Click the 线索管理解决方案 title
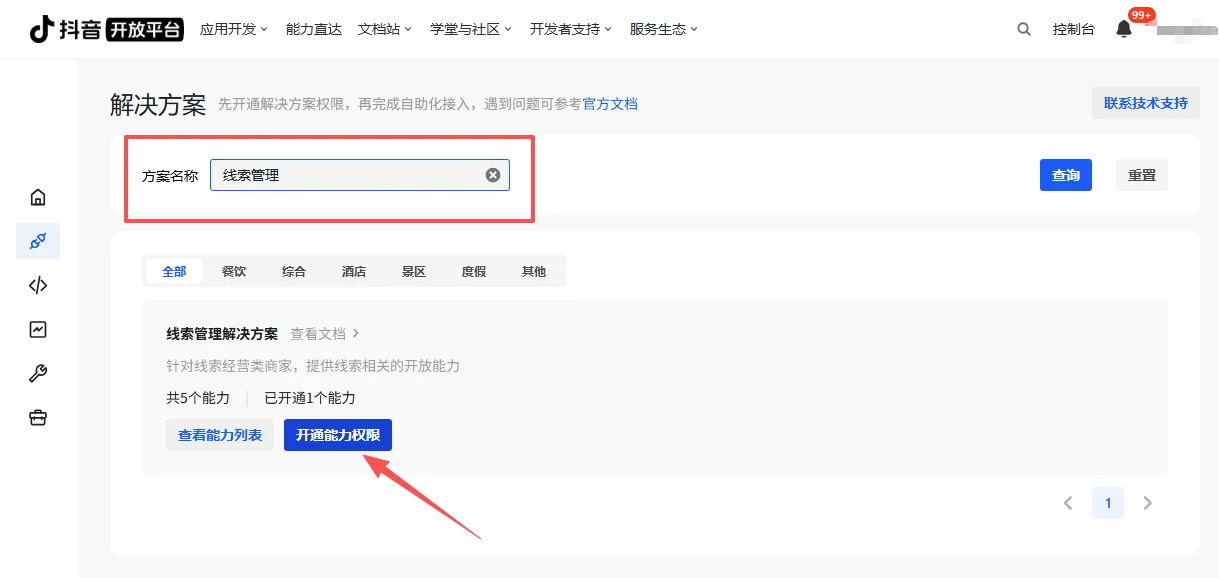Screen dimensions: 1219x578 pos(222,333)
